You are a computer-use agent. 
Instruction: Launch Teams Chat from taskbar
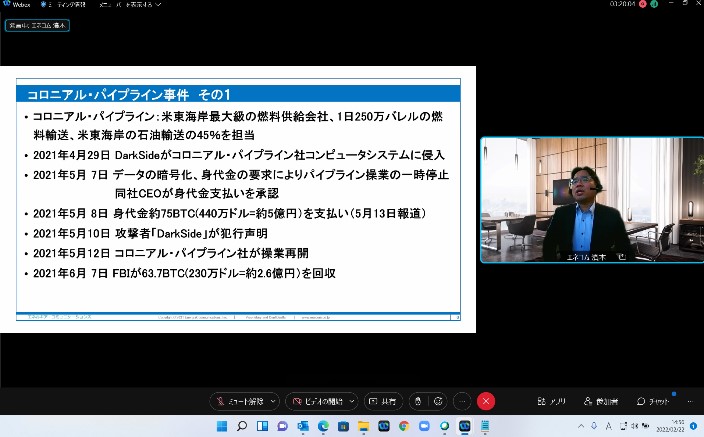[x=282, y=426]
